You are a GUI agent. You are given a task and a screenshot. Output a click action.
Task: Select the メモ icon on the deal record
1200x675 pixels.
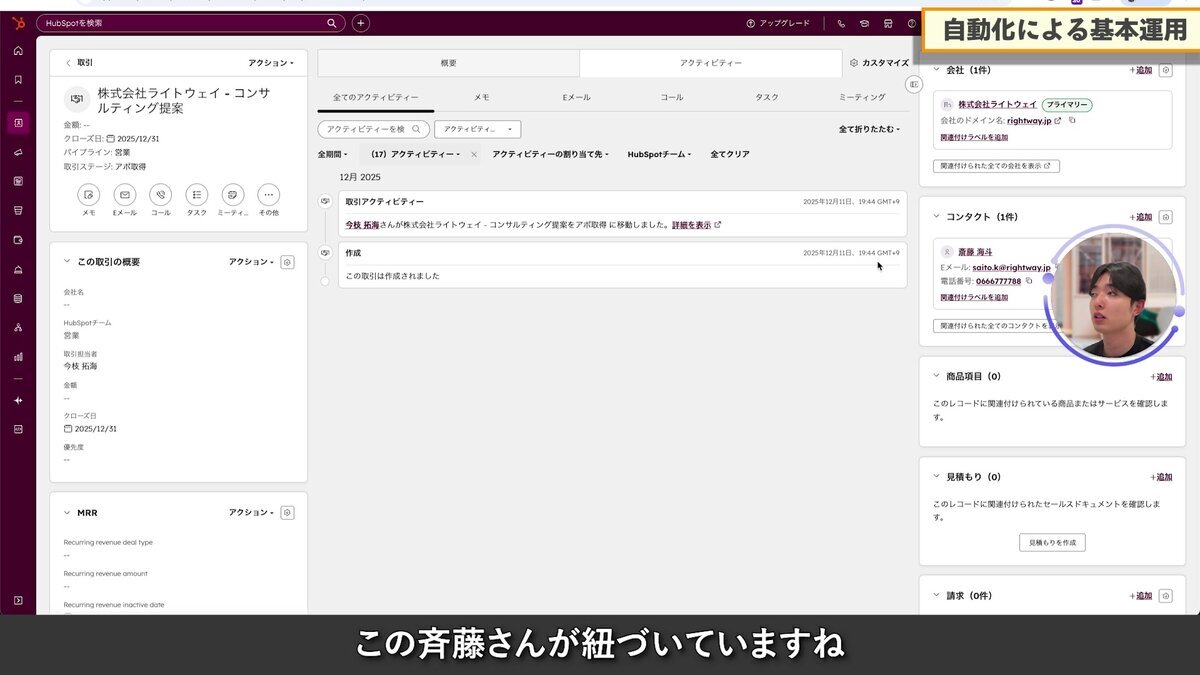(x=90, y=197)
